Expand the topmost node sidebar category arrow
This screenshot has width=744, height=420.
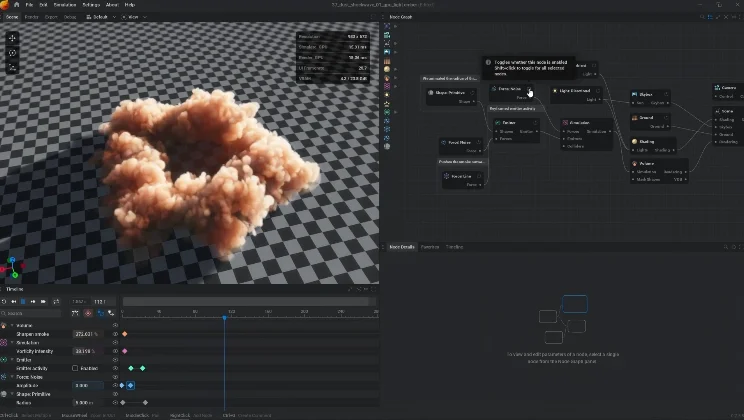(395, 27)
